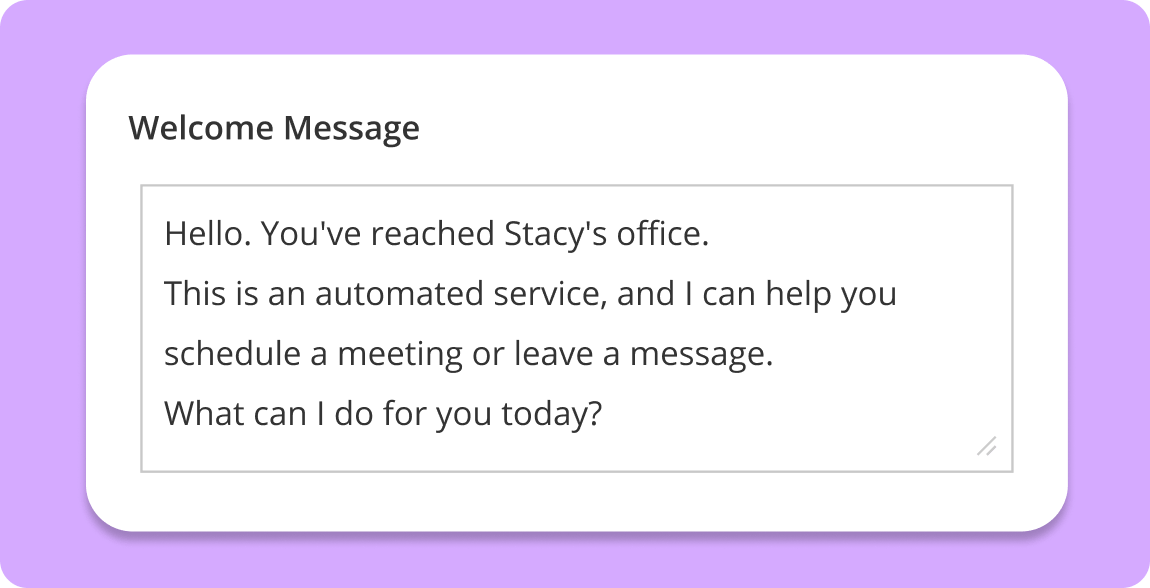Click the word "Welcome" in the heading

tap(200, 129)
